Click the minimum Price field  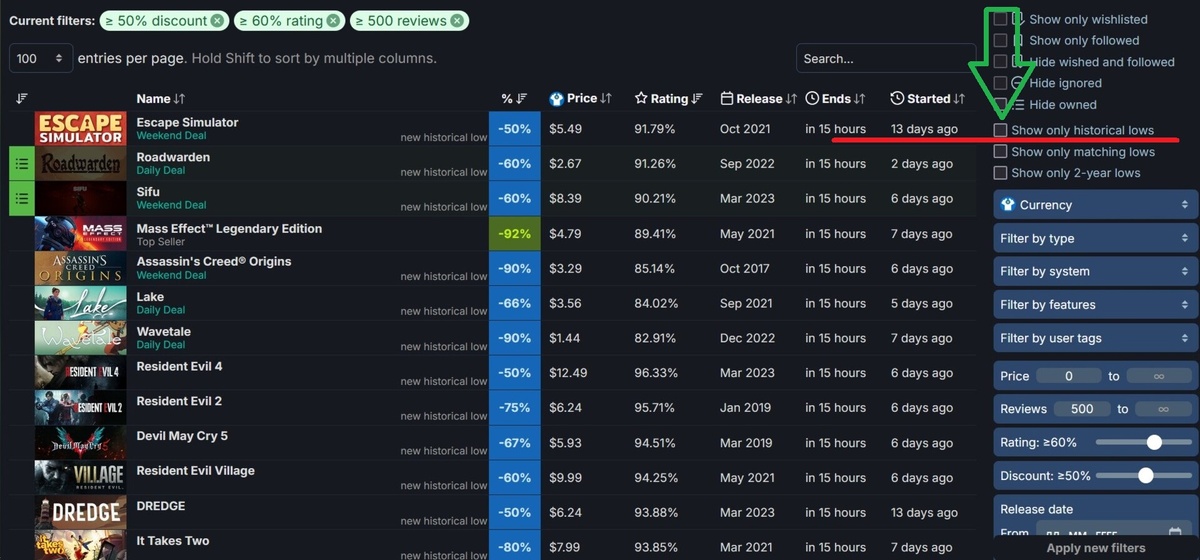(1069, 376)
